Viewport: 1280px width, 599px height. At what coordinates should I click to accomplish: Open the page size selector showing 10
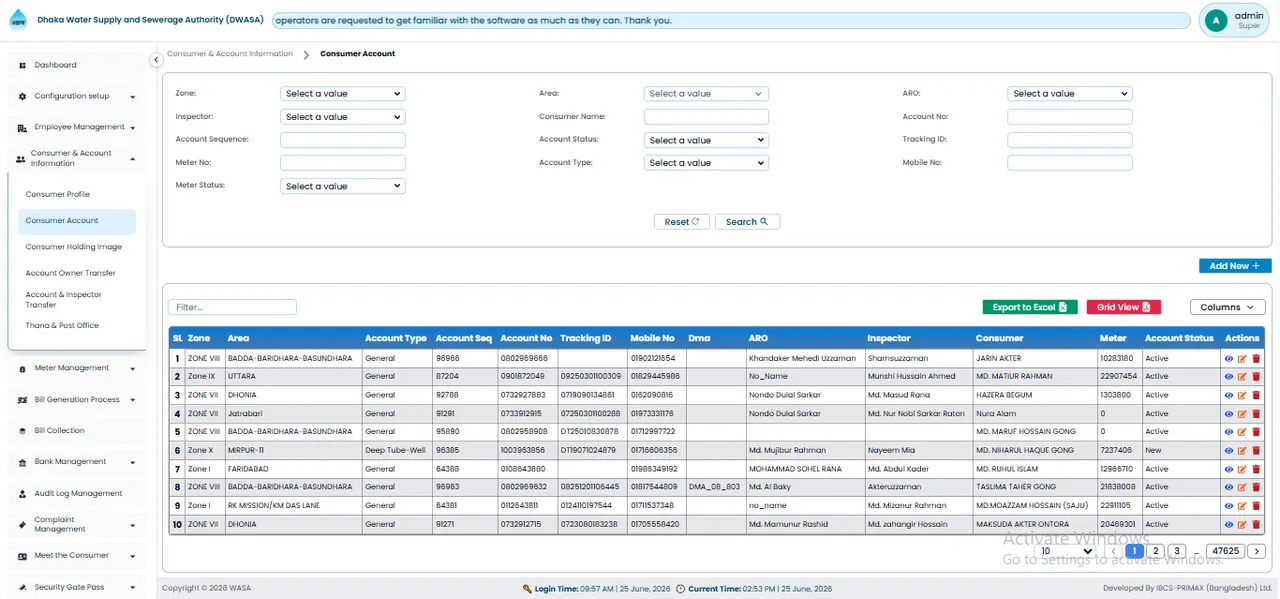[x=1066, y=551]
